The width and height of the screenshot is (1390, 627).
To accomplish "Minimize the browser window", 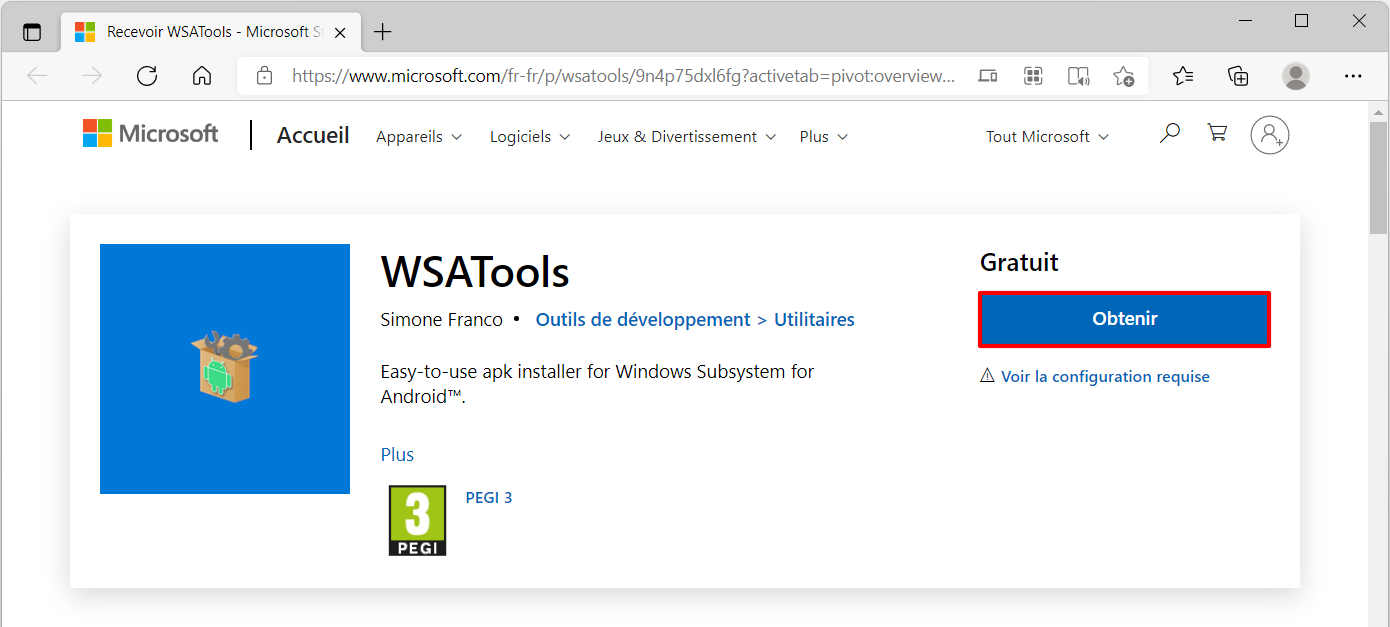I will [x=1245, y=20].
